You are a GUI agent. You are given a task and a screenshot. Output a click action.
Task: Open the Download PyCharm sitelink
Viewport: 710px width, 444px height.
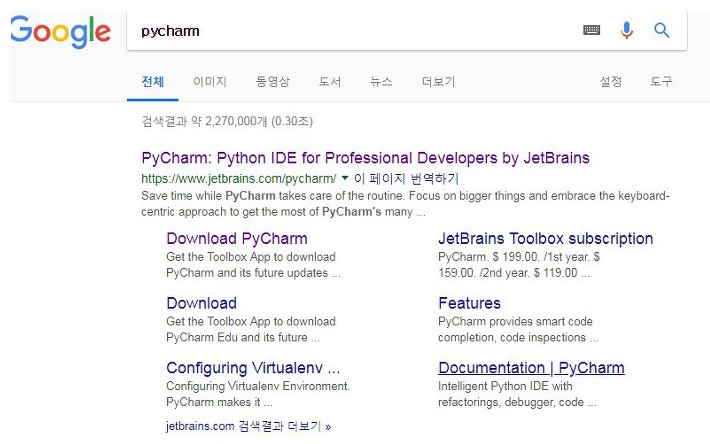(237, 239)
